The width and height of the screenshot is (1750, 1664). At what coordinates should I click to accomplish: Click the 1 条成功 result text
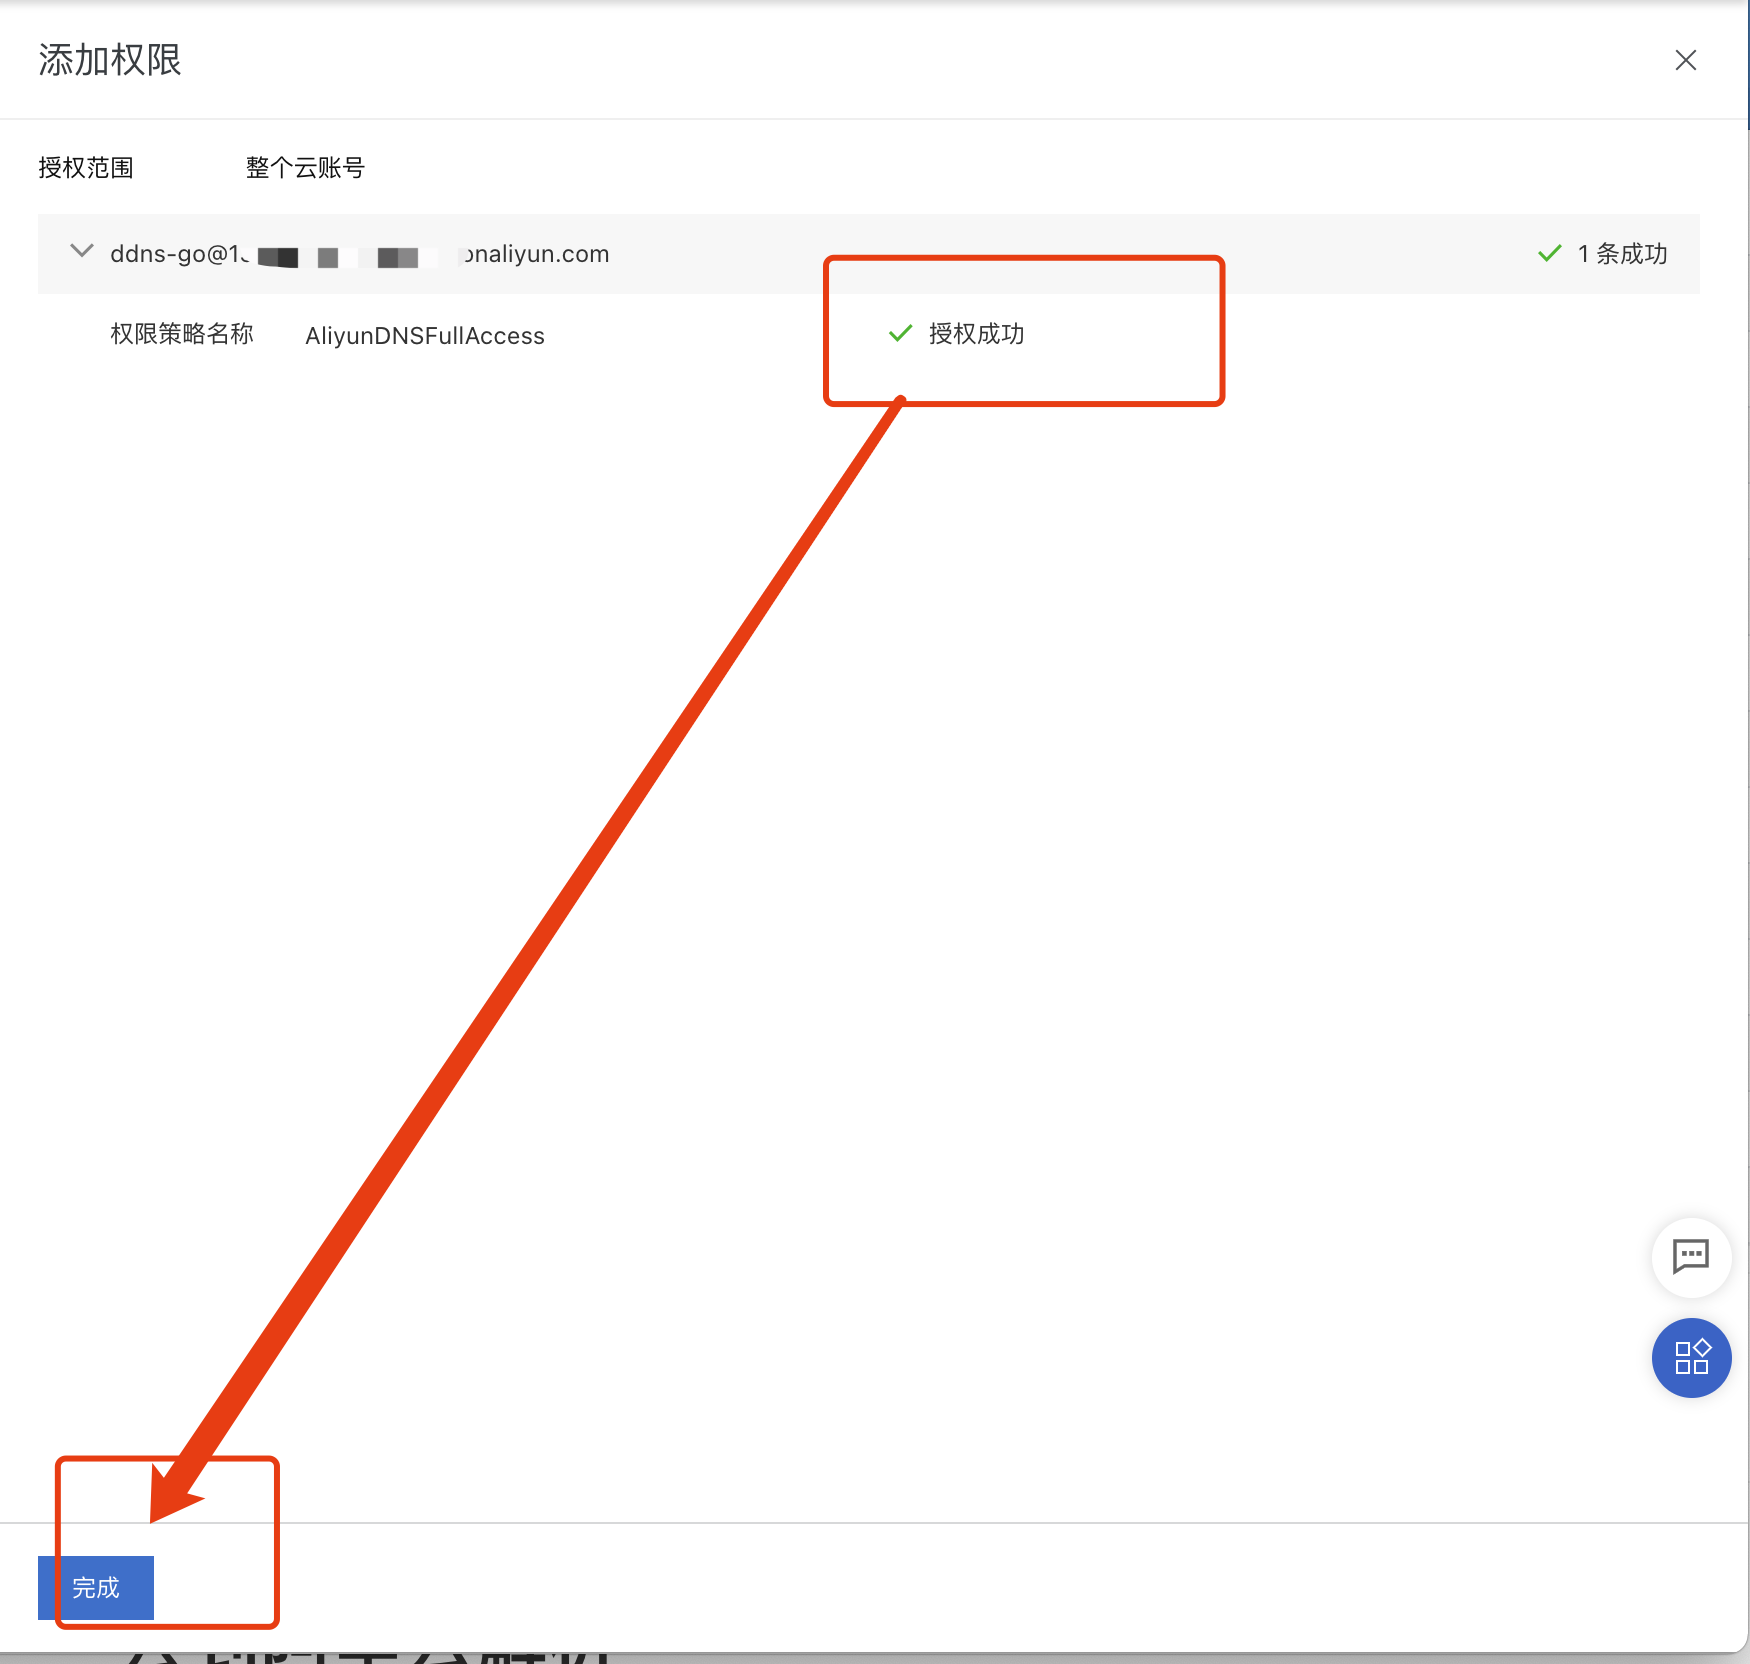click(1622, 254)
